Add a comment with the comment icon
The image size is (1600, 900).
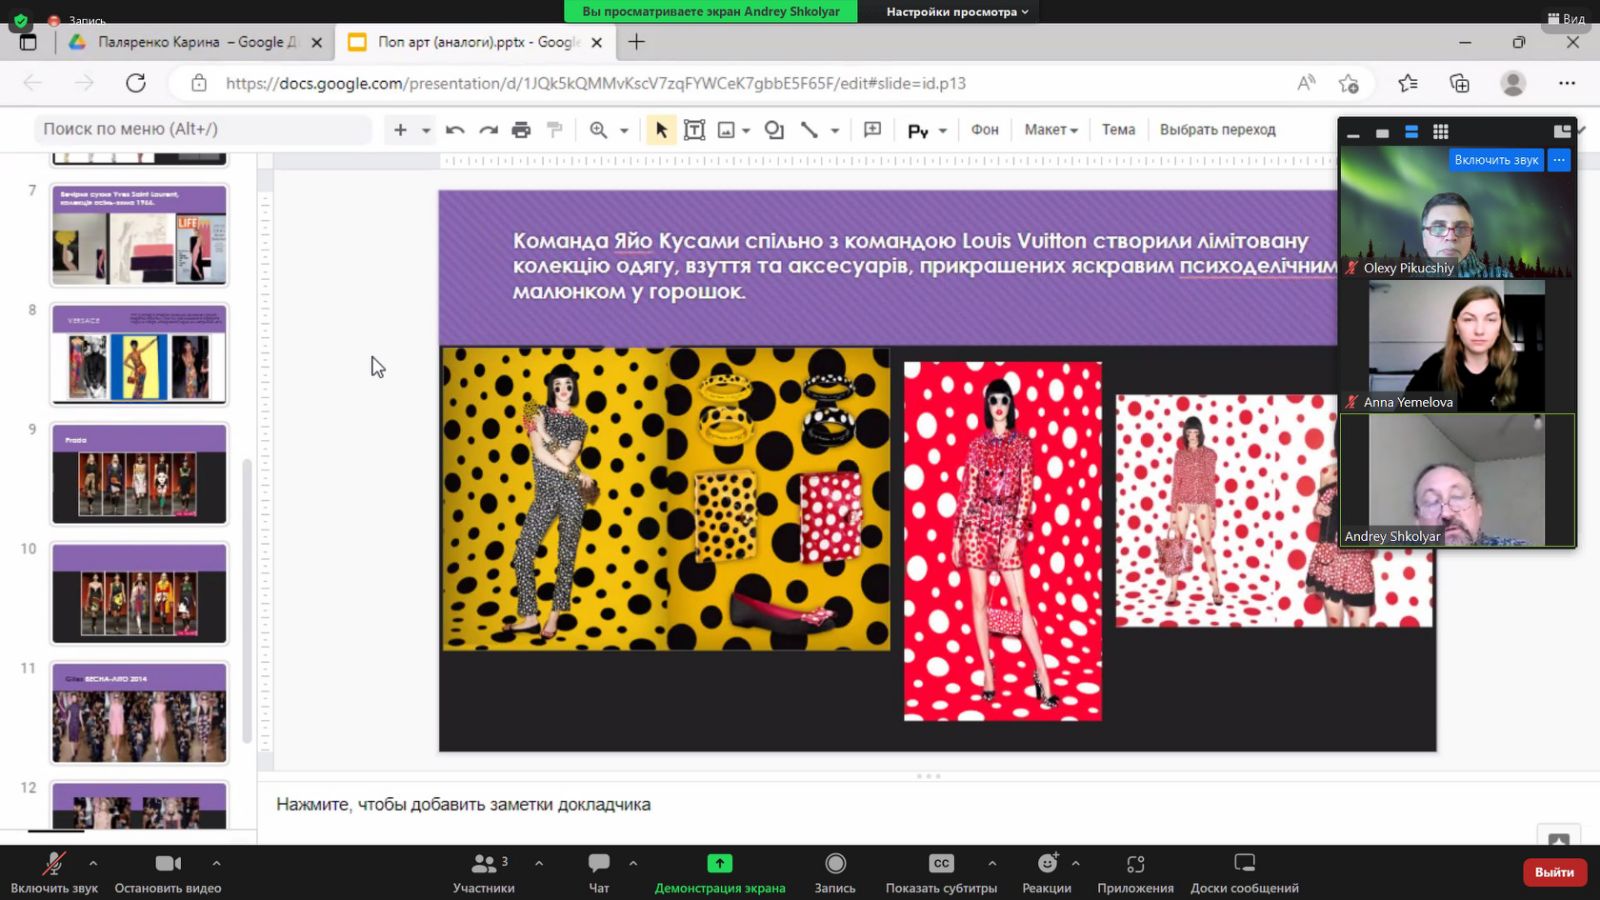[x=872, y=130]
